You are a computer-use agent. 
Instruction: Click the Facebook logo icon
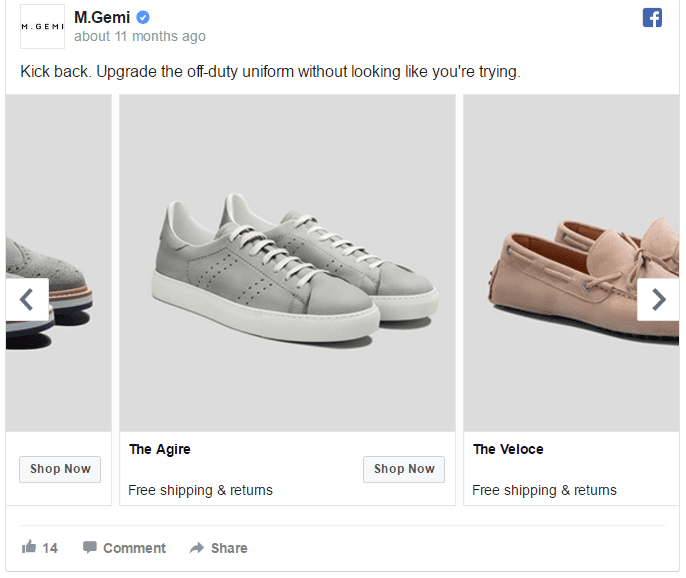tap(652, 17)
